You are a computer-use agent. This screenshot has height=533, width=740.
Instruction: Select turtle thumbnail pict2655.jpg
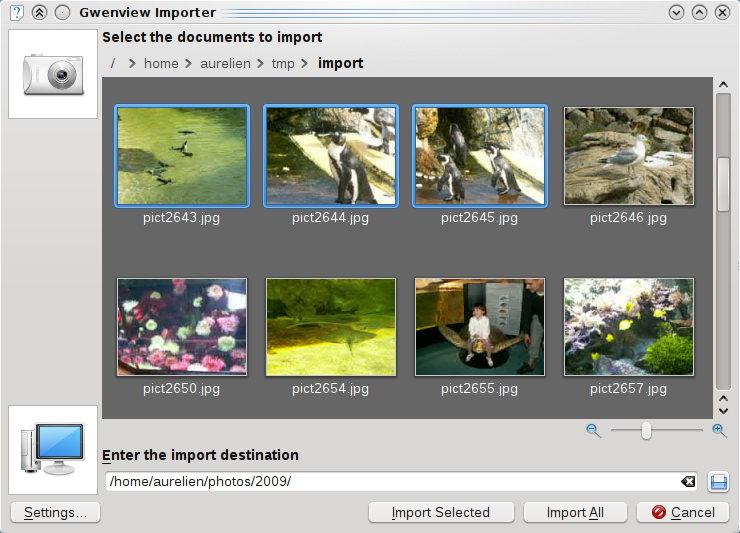(480, 327)
